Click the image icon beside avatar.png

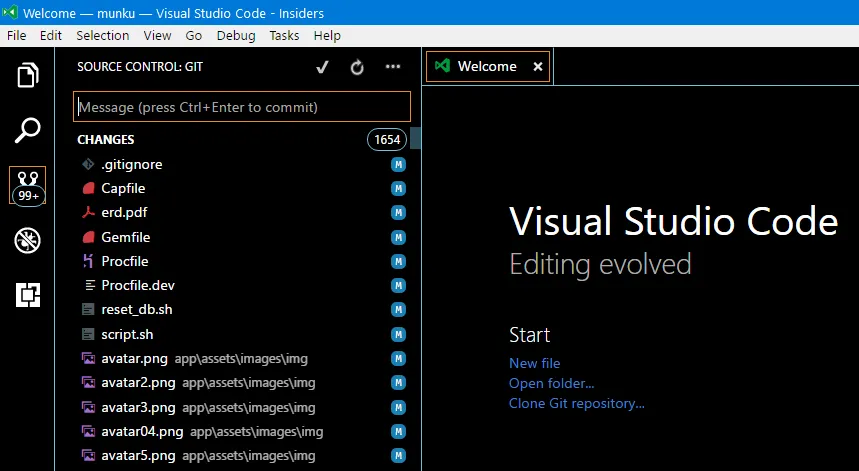(88, 359)
